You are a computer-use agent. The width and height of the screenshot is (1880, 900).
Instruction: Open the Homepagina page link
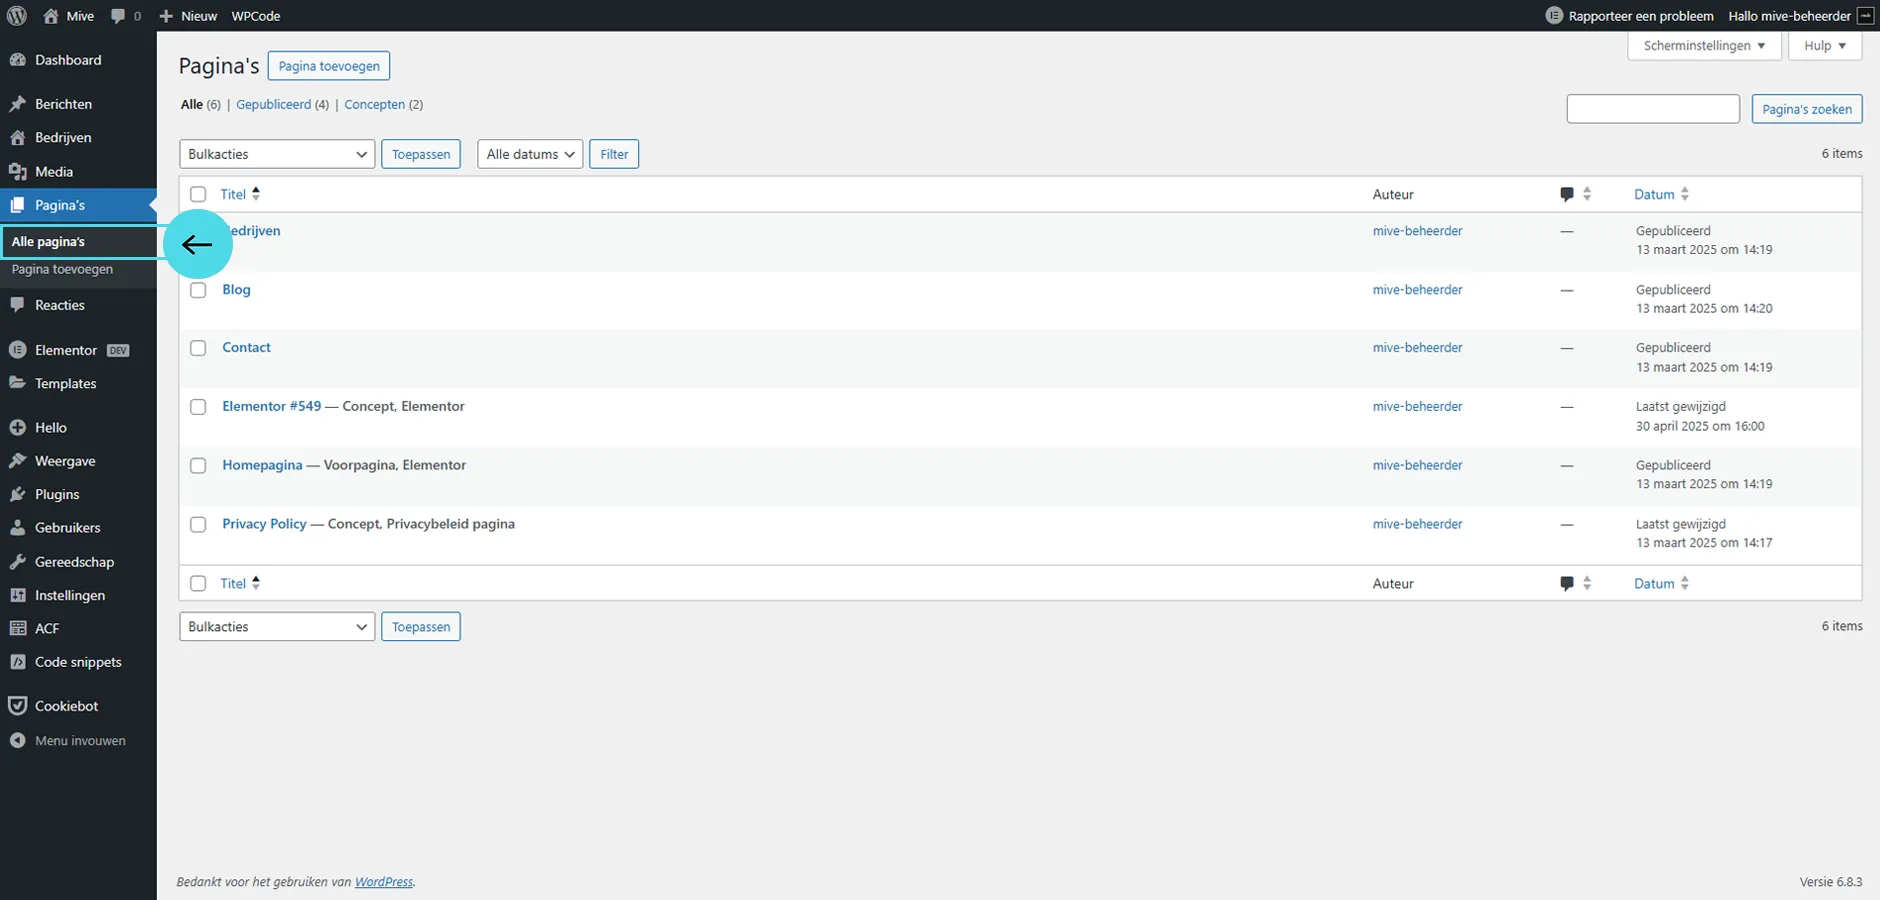tap(262, 465)
